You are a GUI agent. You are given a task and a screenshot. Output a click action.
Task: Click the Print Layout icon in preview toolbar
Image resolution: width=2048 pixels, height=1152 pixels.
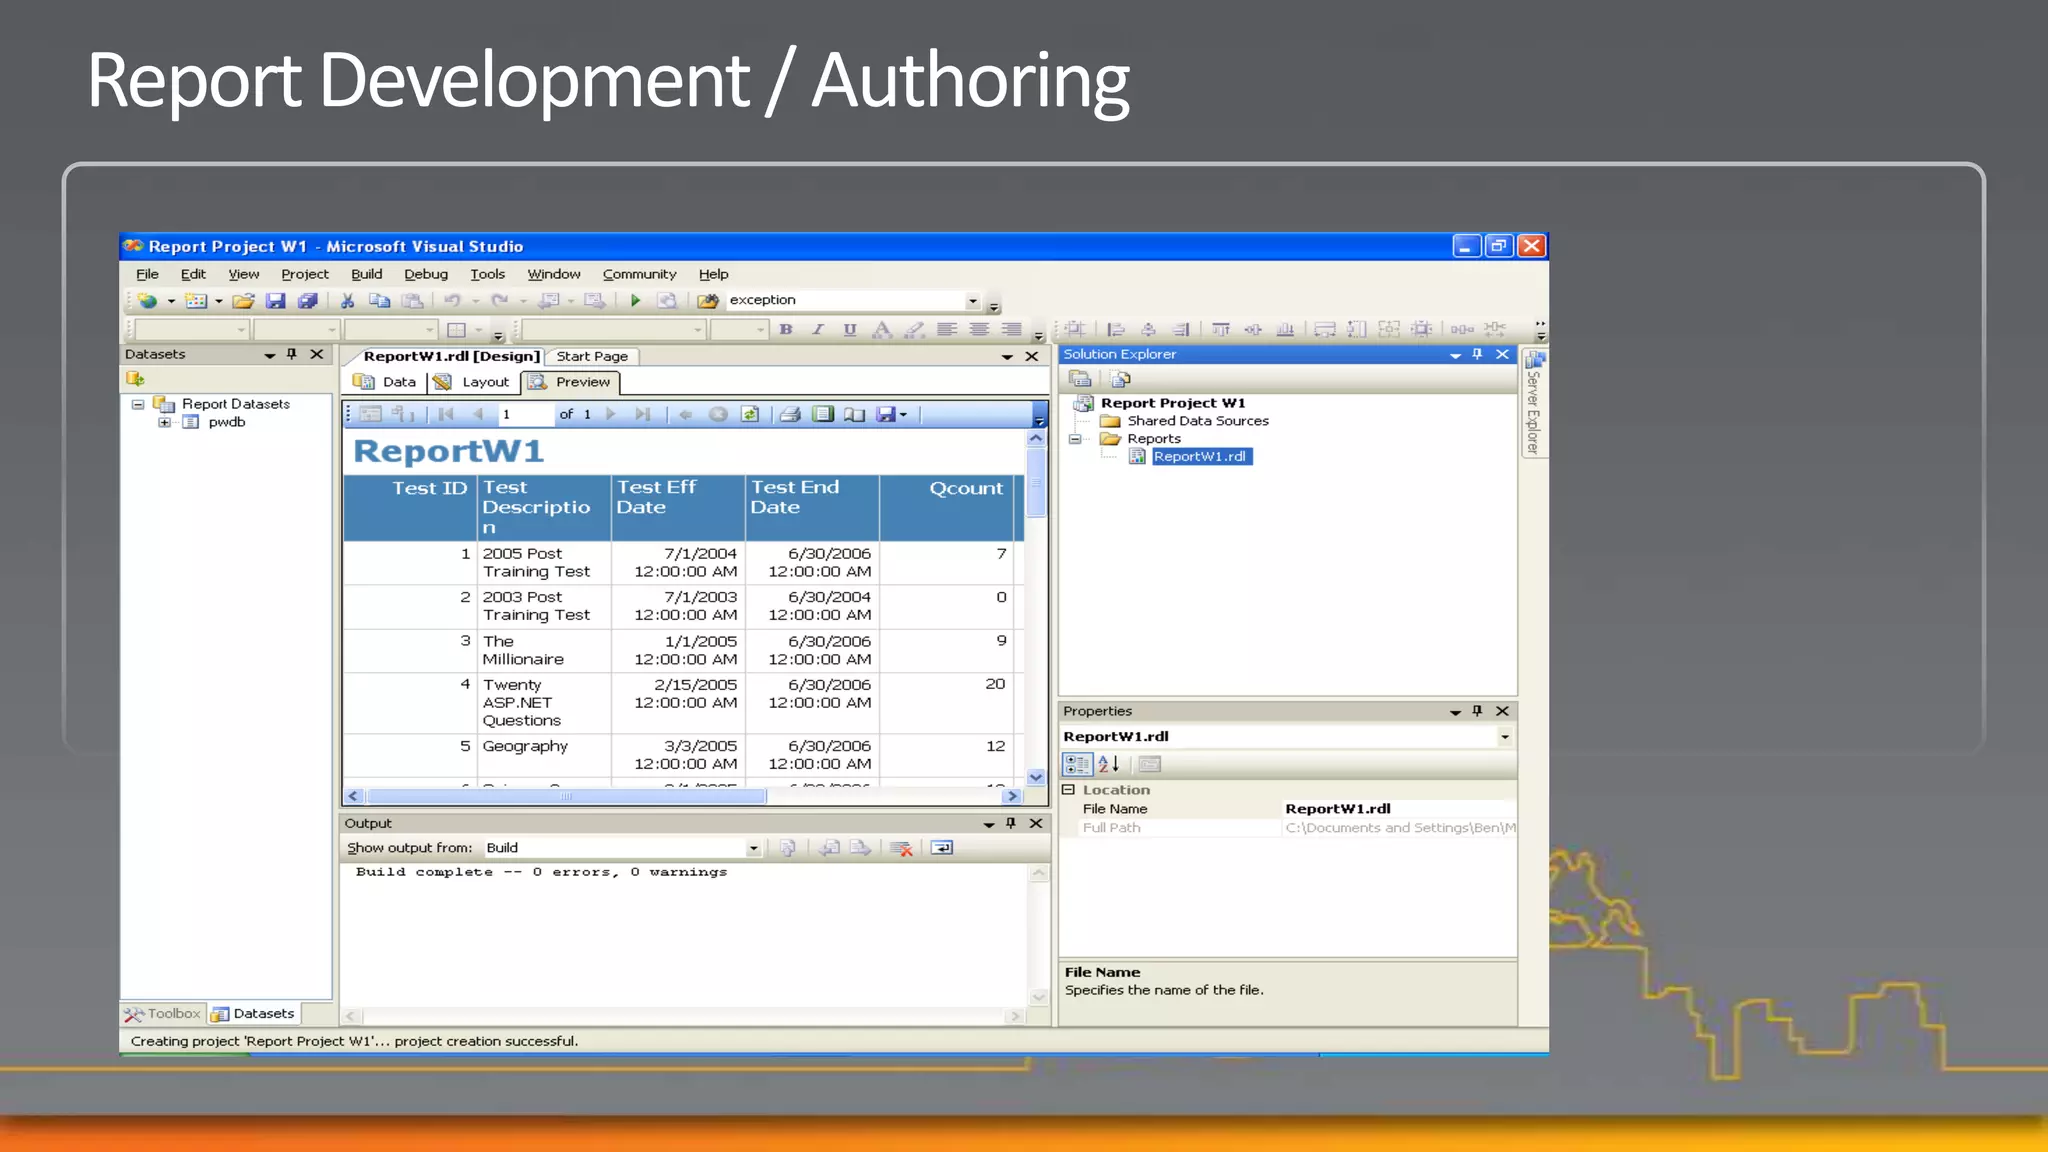(x=823, y=414)
